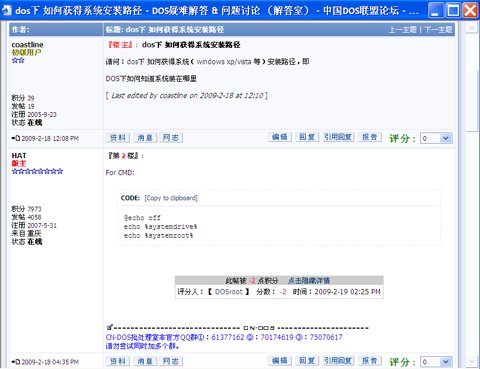480x369 pixels.
Task: Open the HAT author profile link
Action: click(x=19, y=156)
